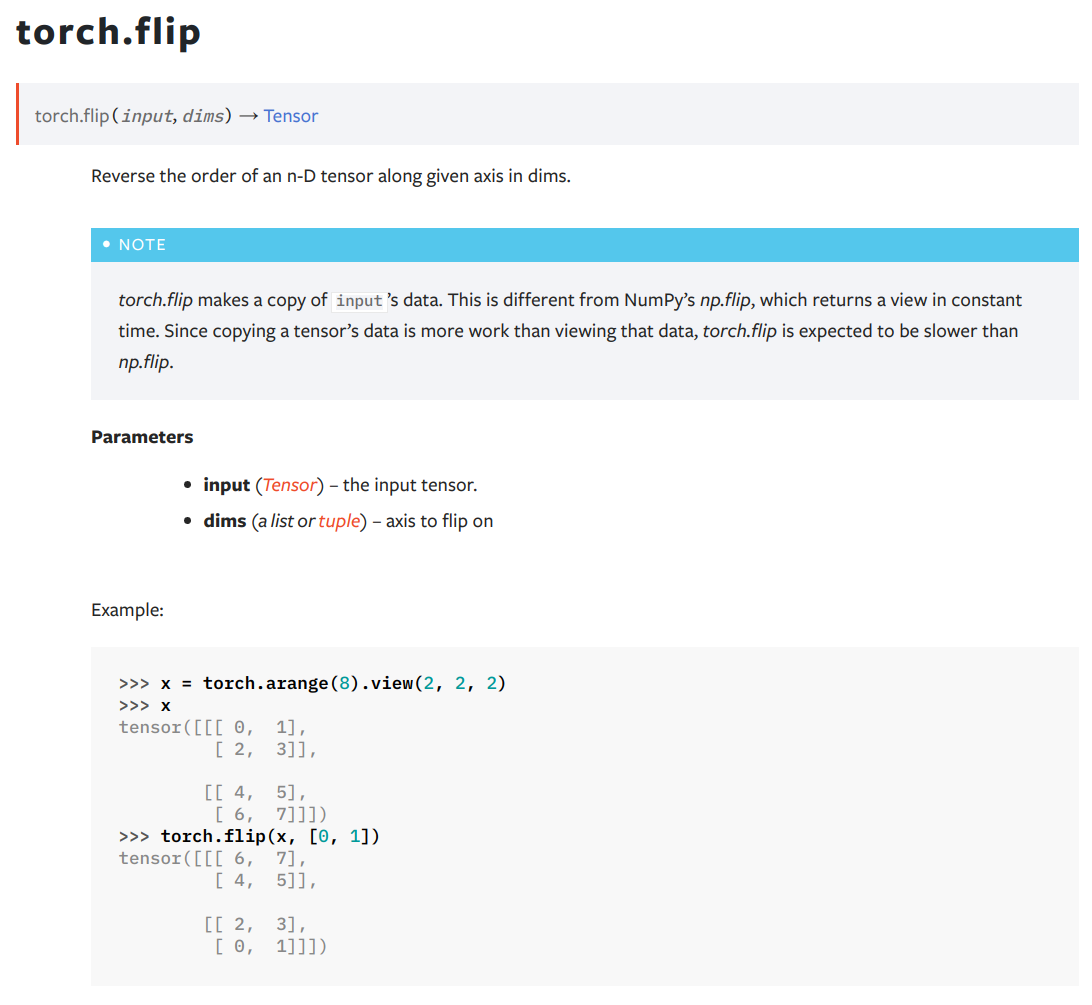Image resolution: width=1092 pixels, height=1005 pixels.
Task: Click the italic input argument in signature
Action: [x=147, y=116]
